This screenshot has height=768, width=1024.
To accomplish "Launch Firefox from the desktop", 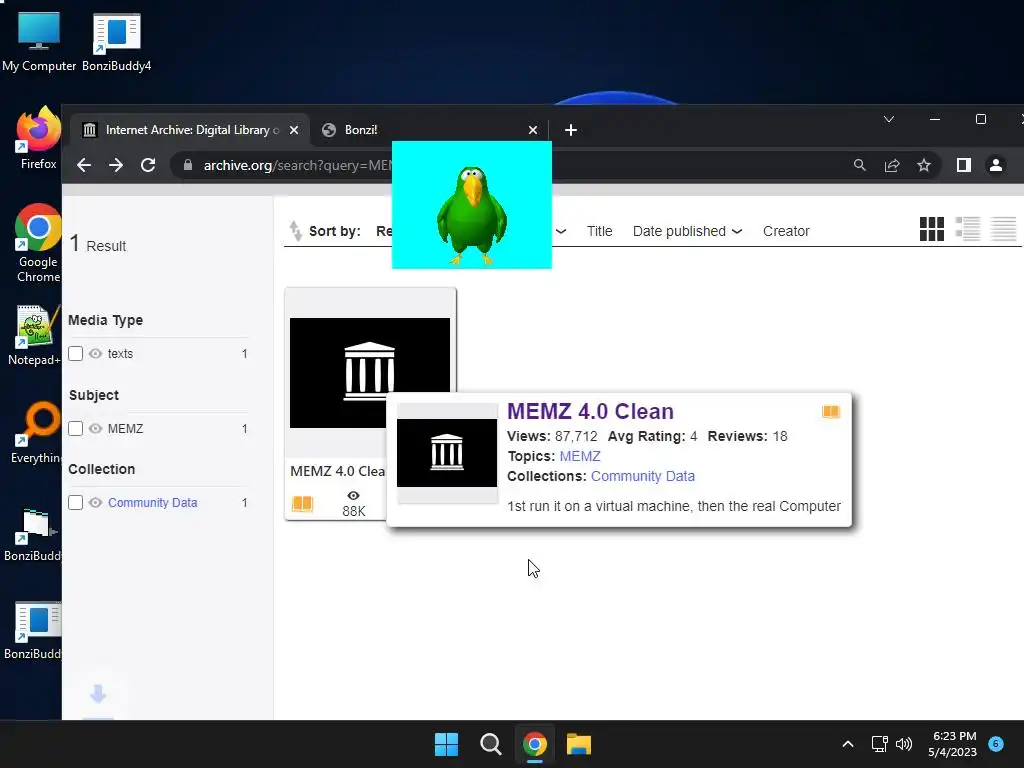I will [39, 138].
